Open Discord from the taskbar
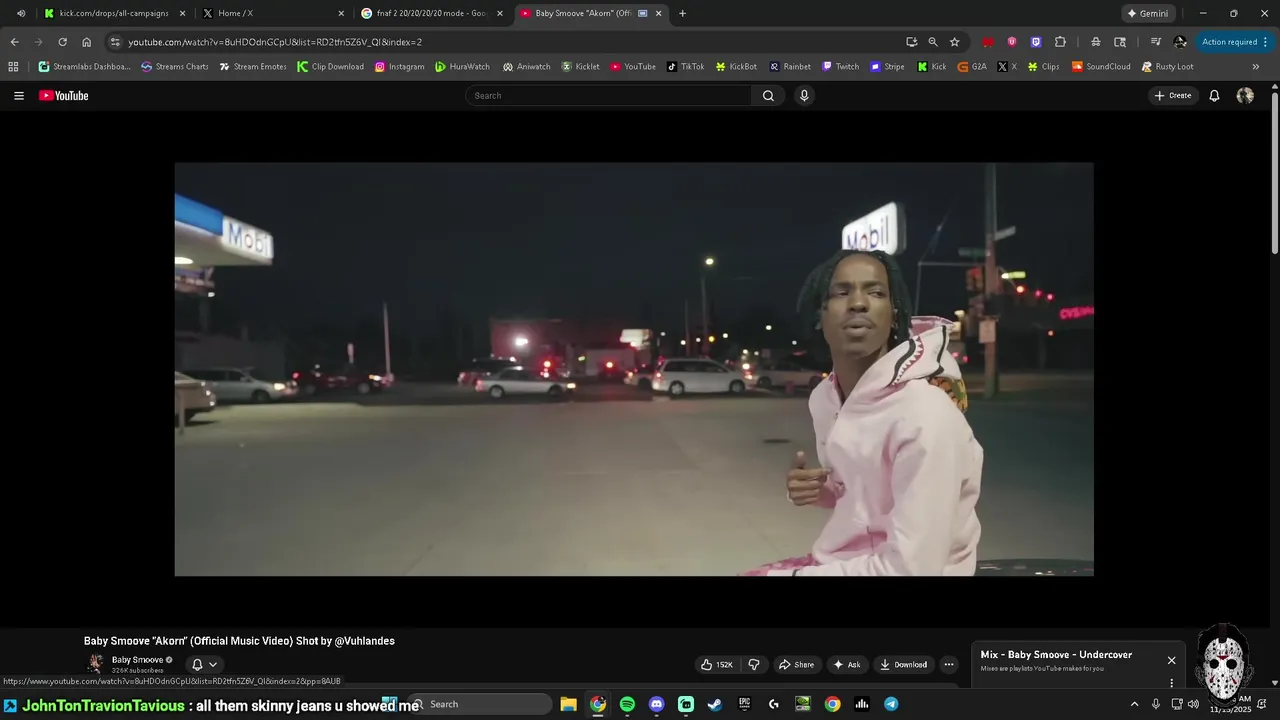The height and width of the screenshot is (720, 1280). click(x=656, y=704)
